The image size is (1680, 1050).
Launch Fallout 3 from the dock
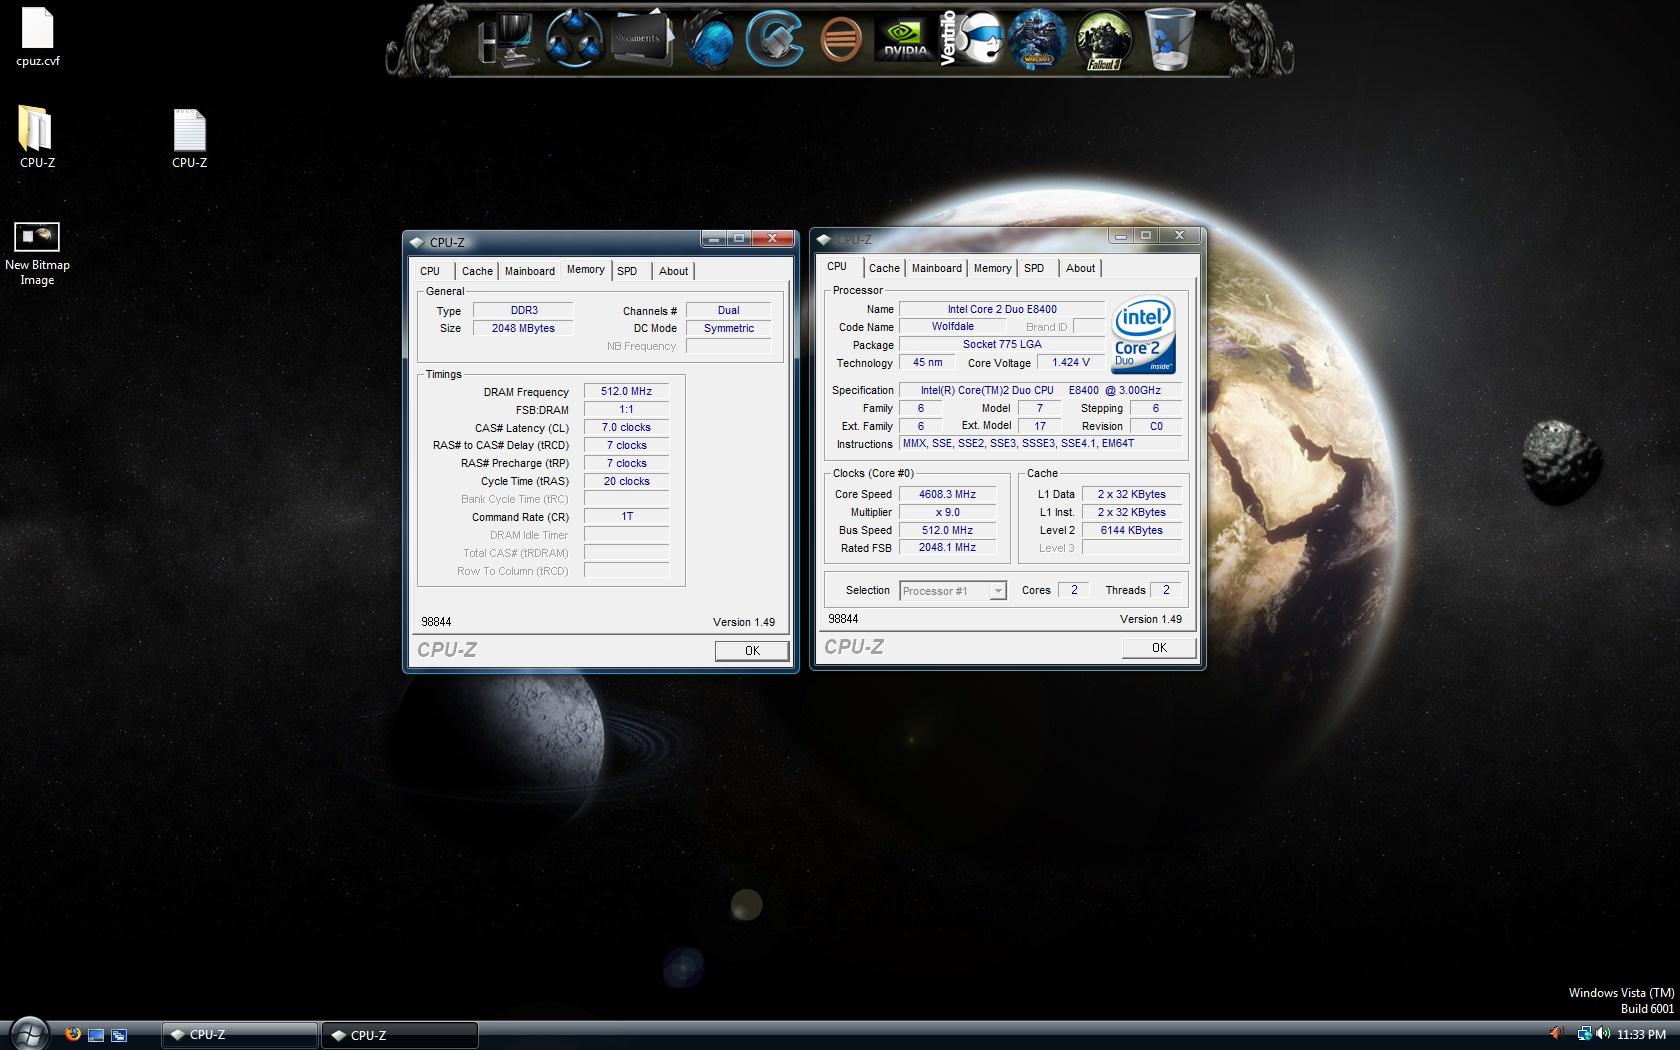pos(1104,40)
